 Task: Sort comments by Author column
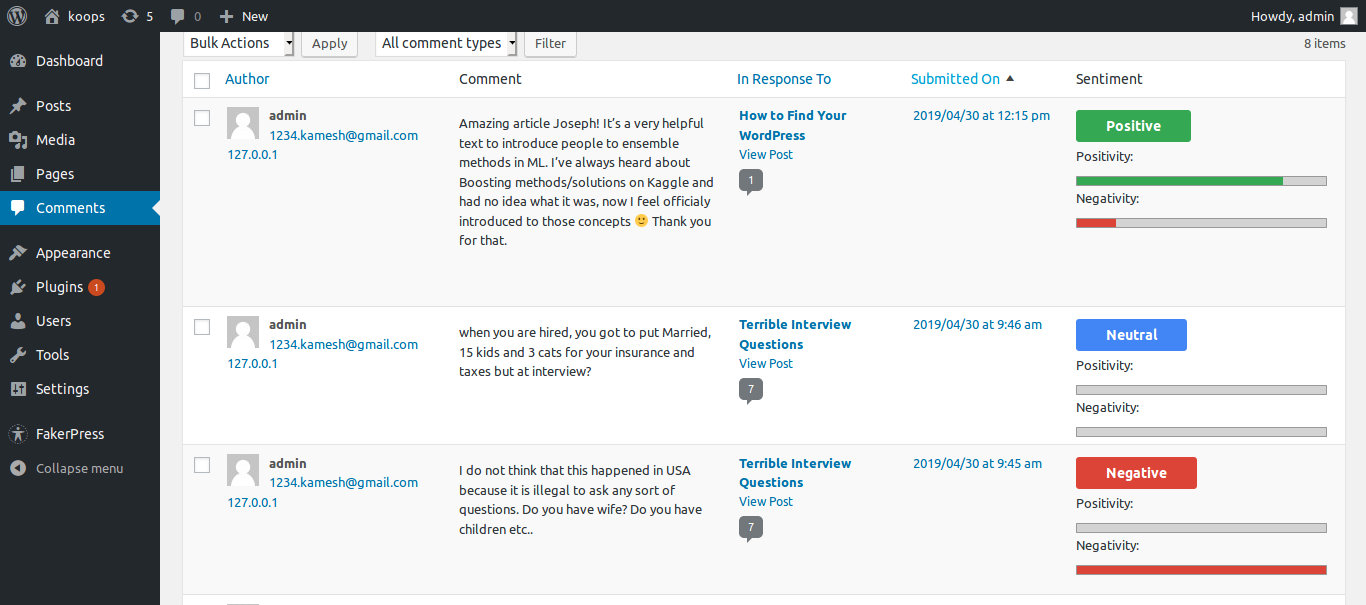pos(247,79)
